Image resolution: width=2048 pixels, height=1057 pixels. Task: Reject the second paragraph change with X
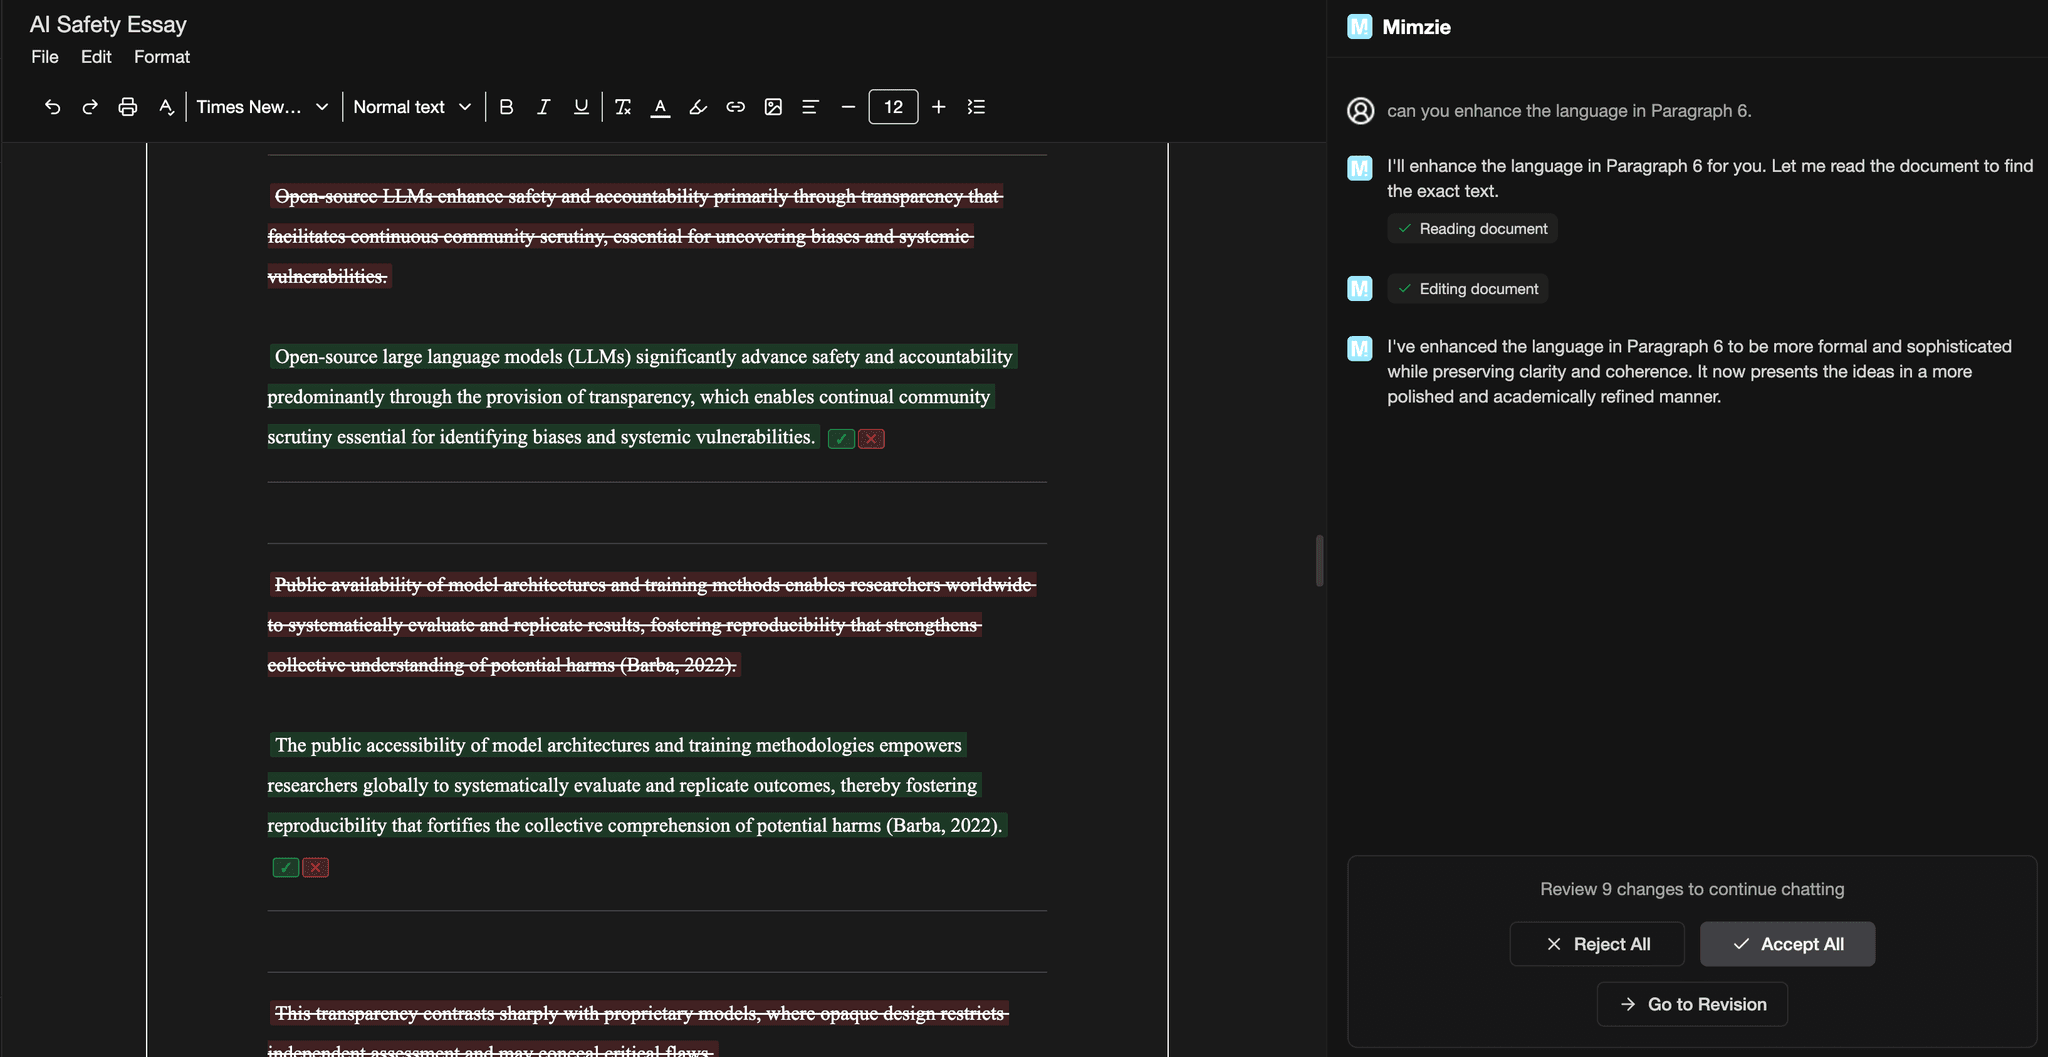click(x=314, y=867)
